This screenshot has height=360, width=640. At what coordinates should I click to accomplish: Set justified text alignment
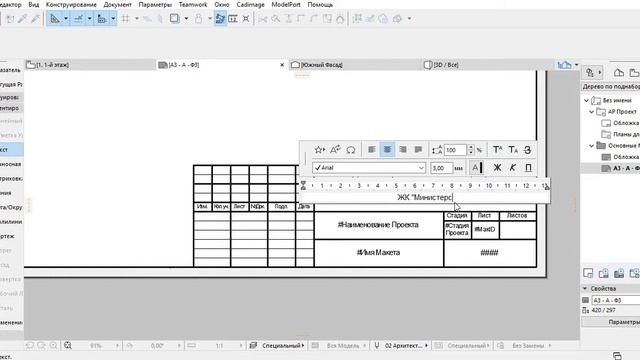point(418,150)
